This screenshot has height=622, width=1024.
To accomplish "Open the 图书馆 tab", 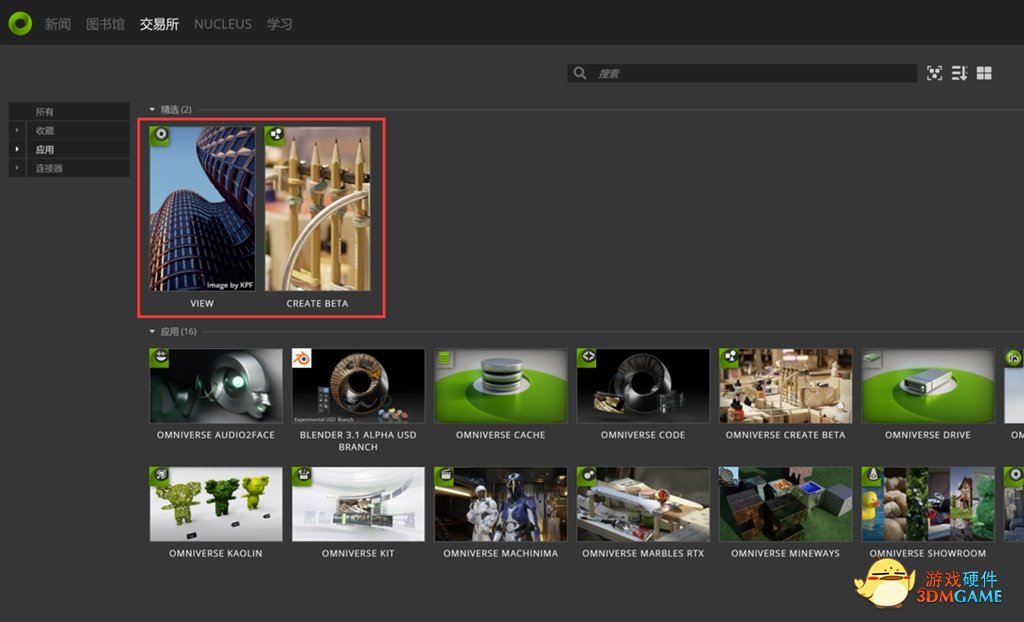I will [x=105, y=24].
